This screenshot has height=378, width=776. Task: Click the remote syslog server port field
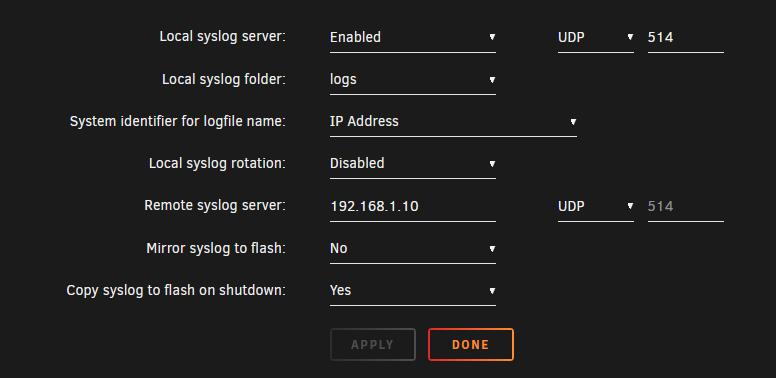(685, 206)
